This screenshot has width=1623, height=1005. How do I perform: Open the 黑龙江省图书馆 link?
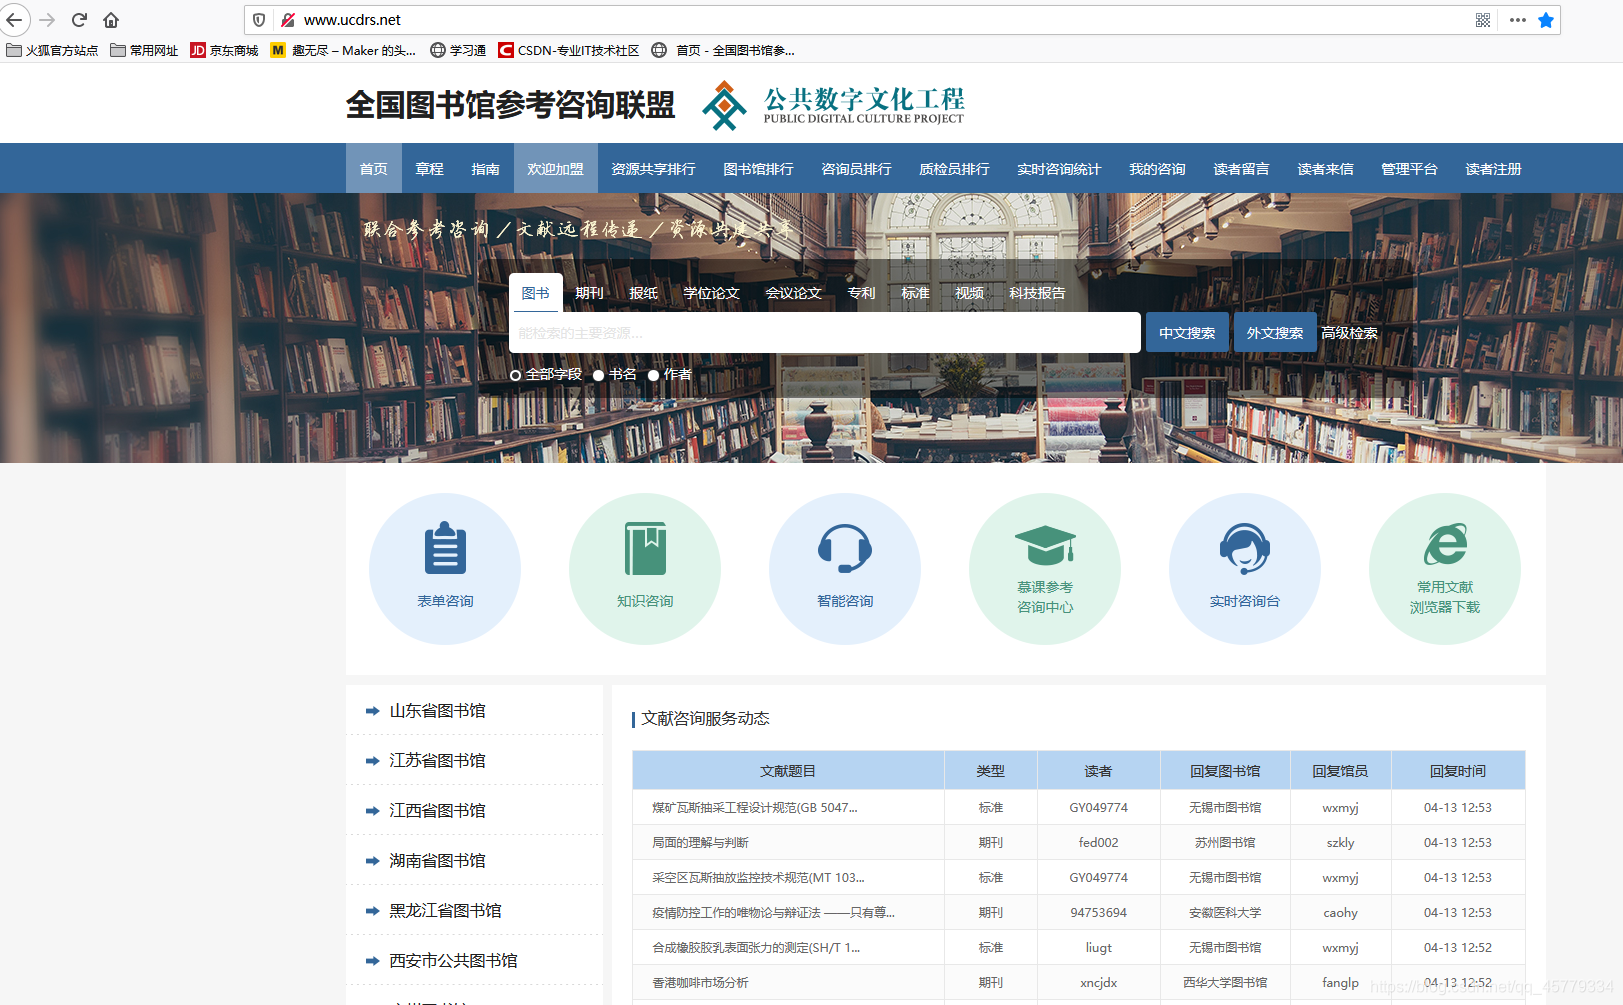point(445,911)
